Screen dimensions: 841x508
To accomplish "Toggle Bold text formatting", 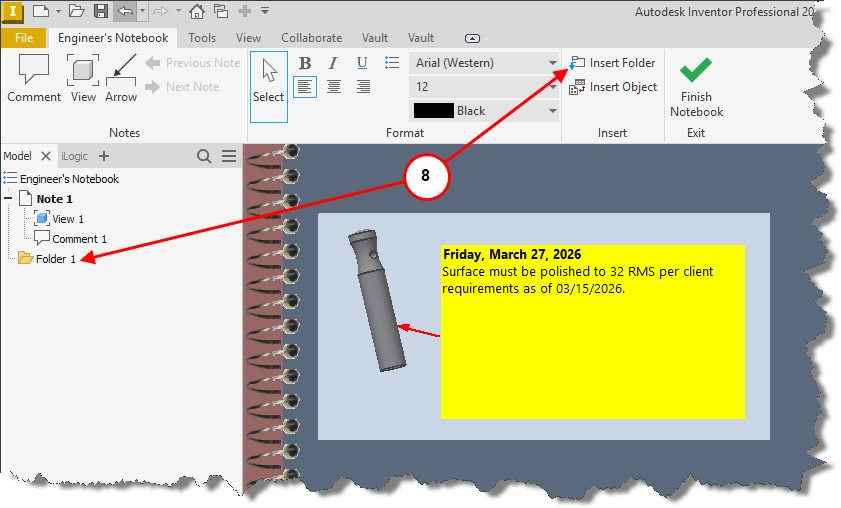I will pos(305,63).
